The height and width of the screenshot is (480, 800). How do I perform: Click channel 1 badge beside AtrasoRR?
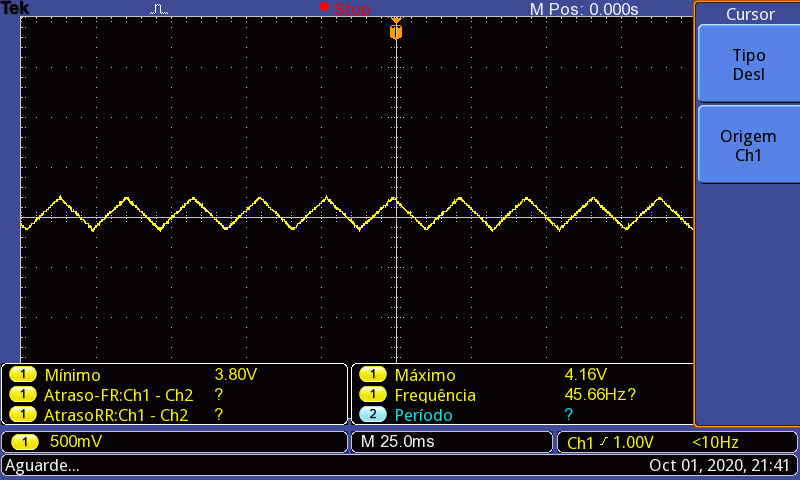(x=23, y=415)
